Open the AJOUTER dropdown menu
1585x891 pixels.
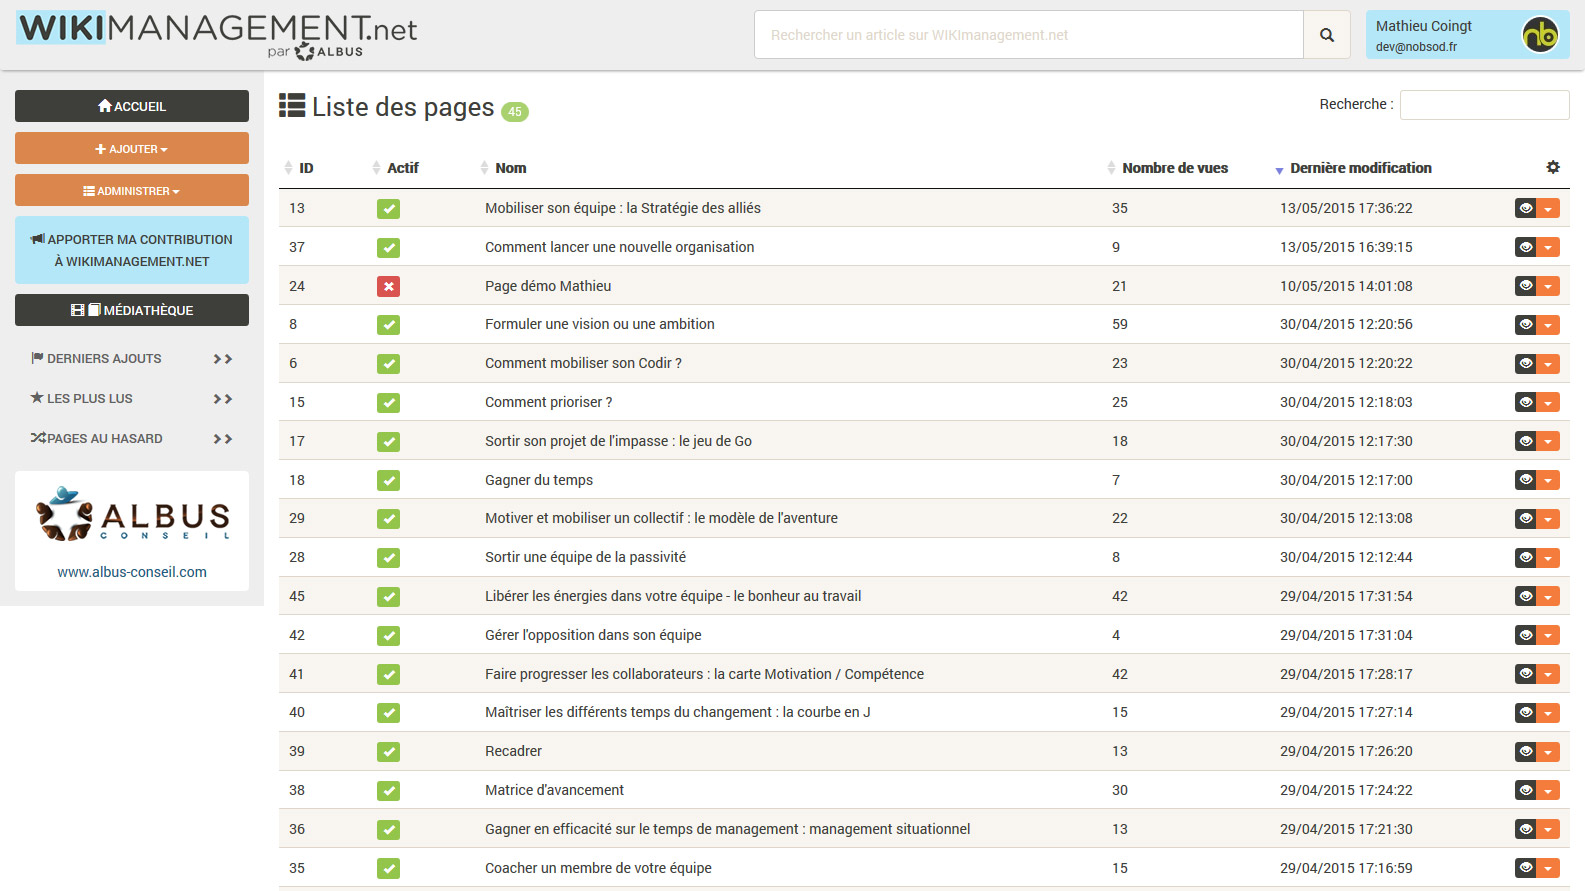tap(132, 148)
